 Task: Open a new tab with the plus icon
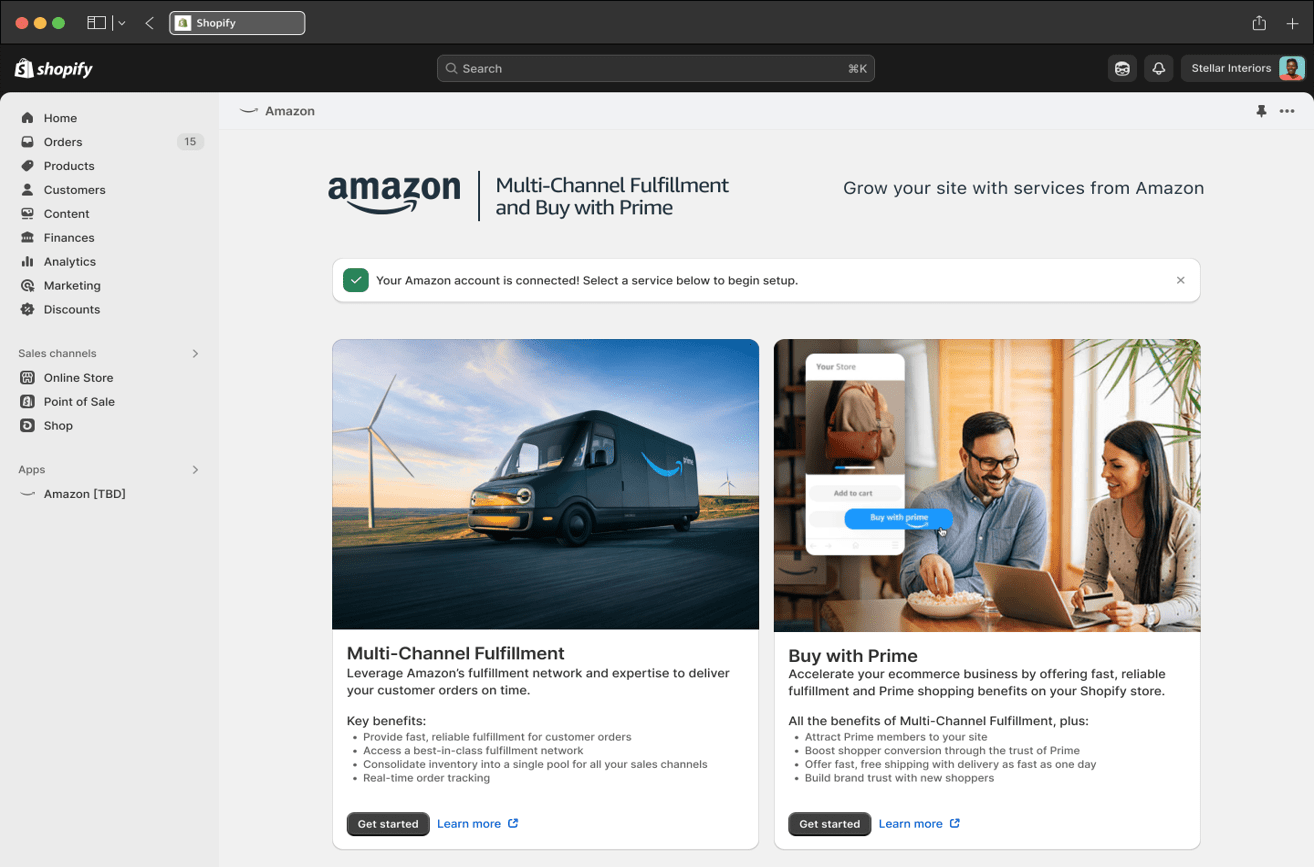tap(1292, 23)
